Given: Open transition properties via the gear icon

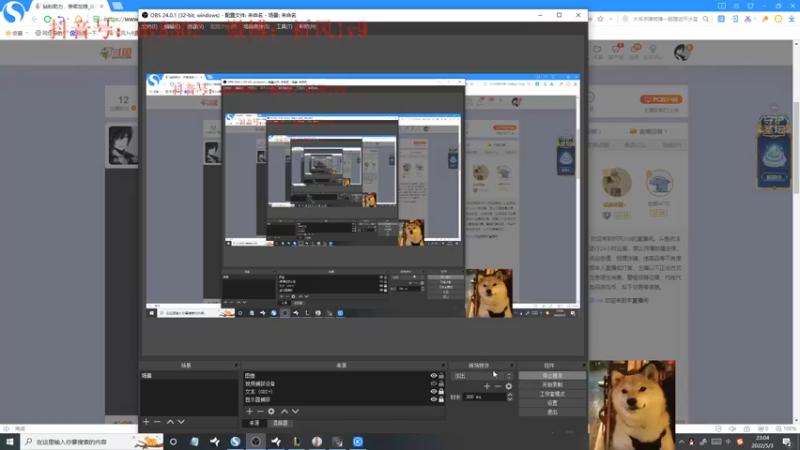Looking at the screenshot, I should 509,386.
